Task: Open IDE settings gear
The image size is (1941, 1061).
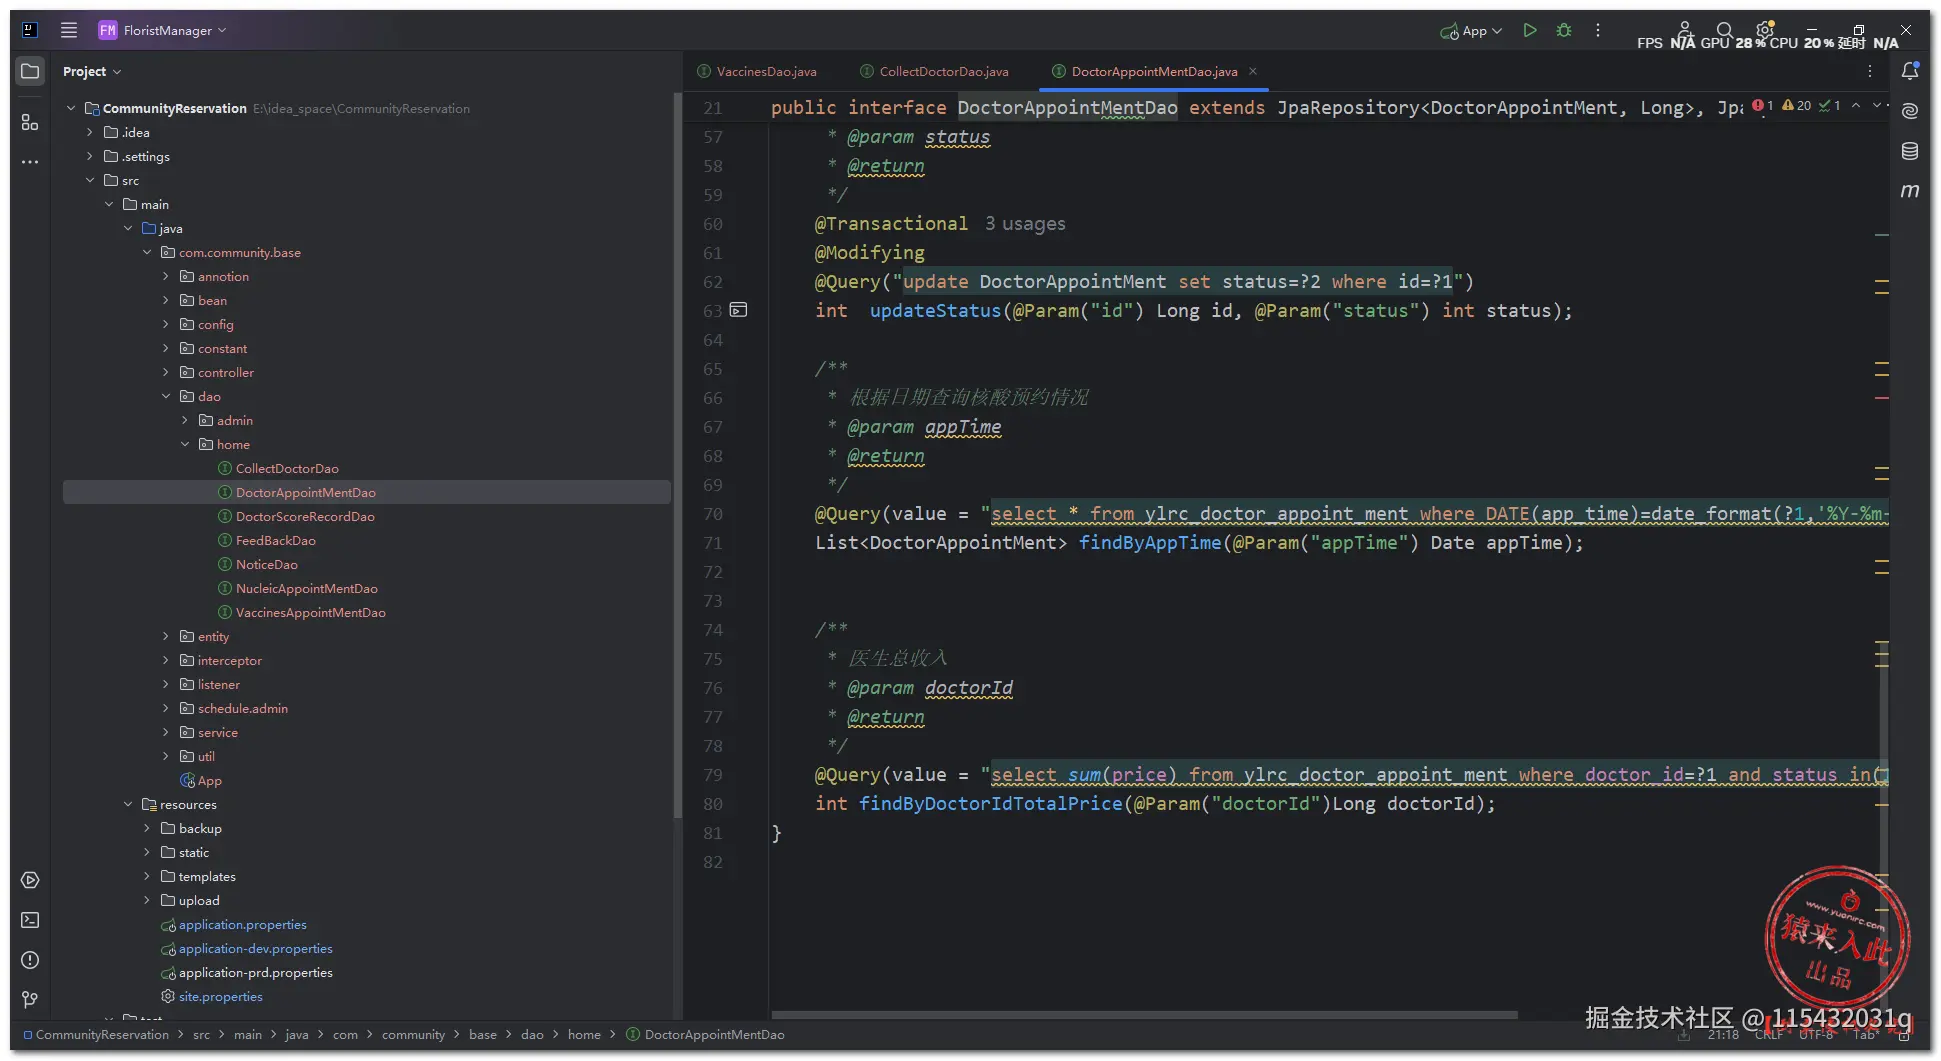Action: coord(1765,30)
